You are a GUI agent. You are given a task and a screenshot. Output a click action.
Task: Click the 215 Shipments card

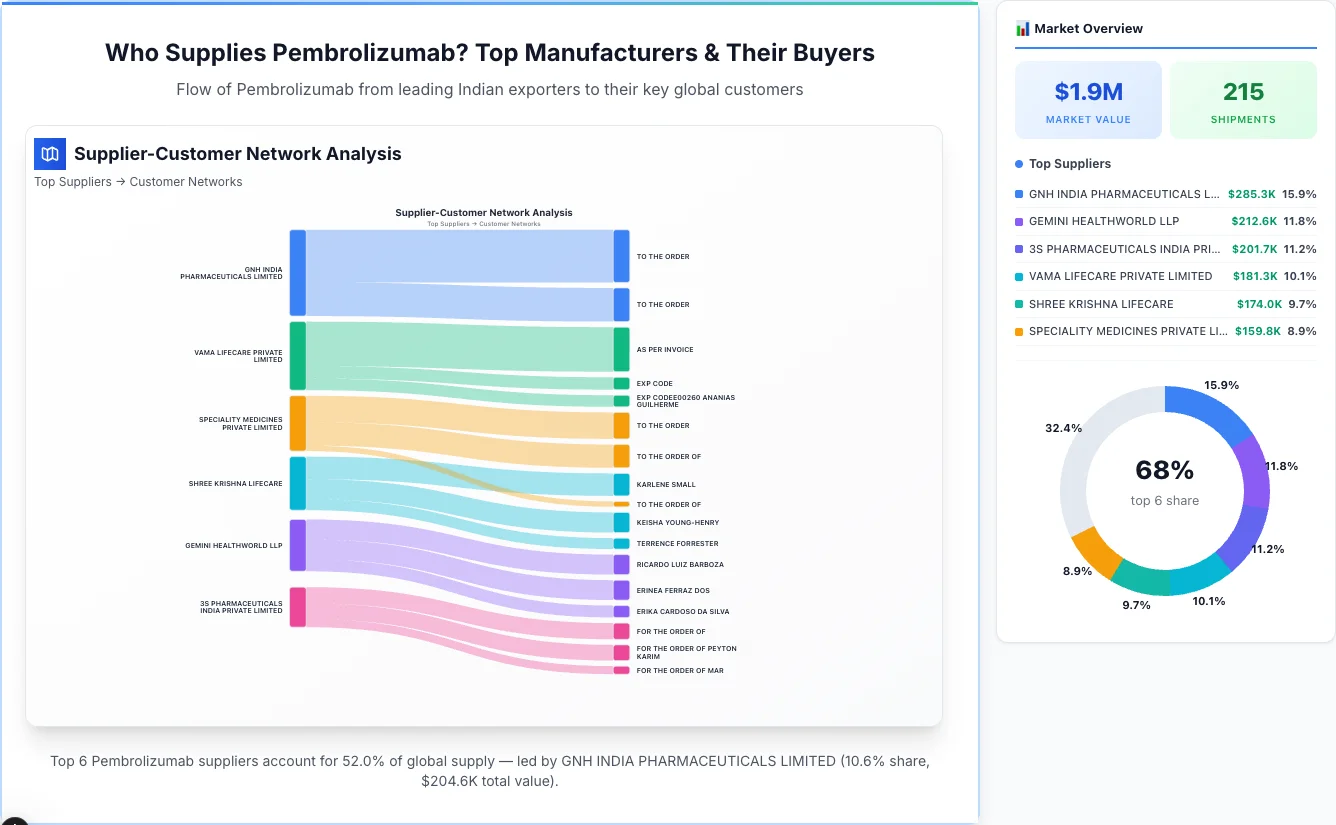coord(1243,99)
